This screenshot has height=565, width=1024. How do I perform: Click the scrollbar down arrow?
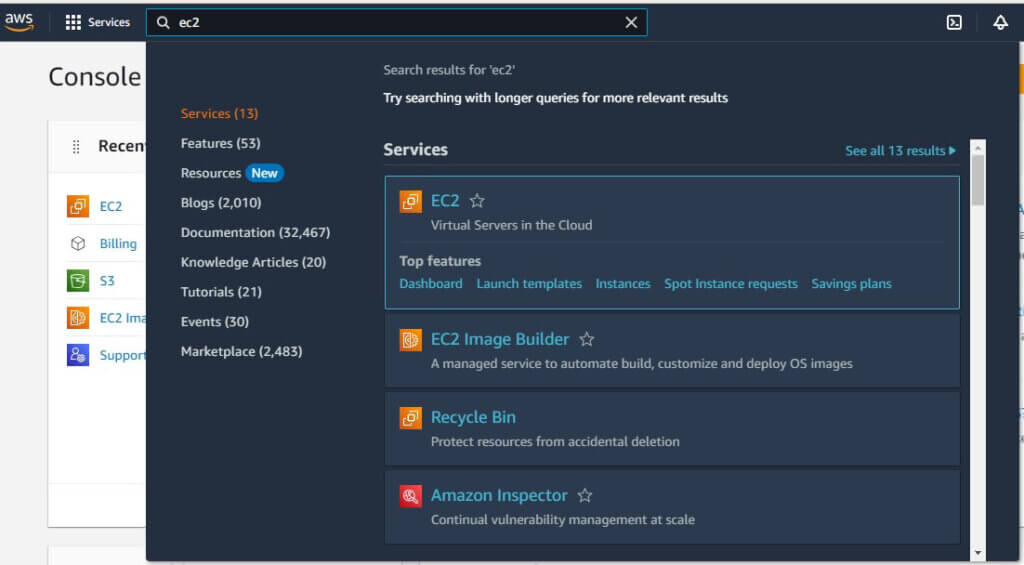(x=978, y=553)
